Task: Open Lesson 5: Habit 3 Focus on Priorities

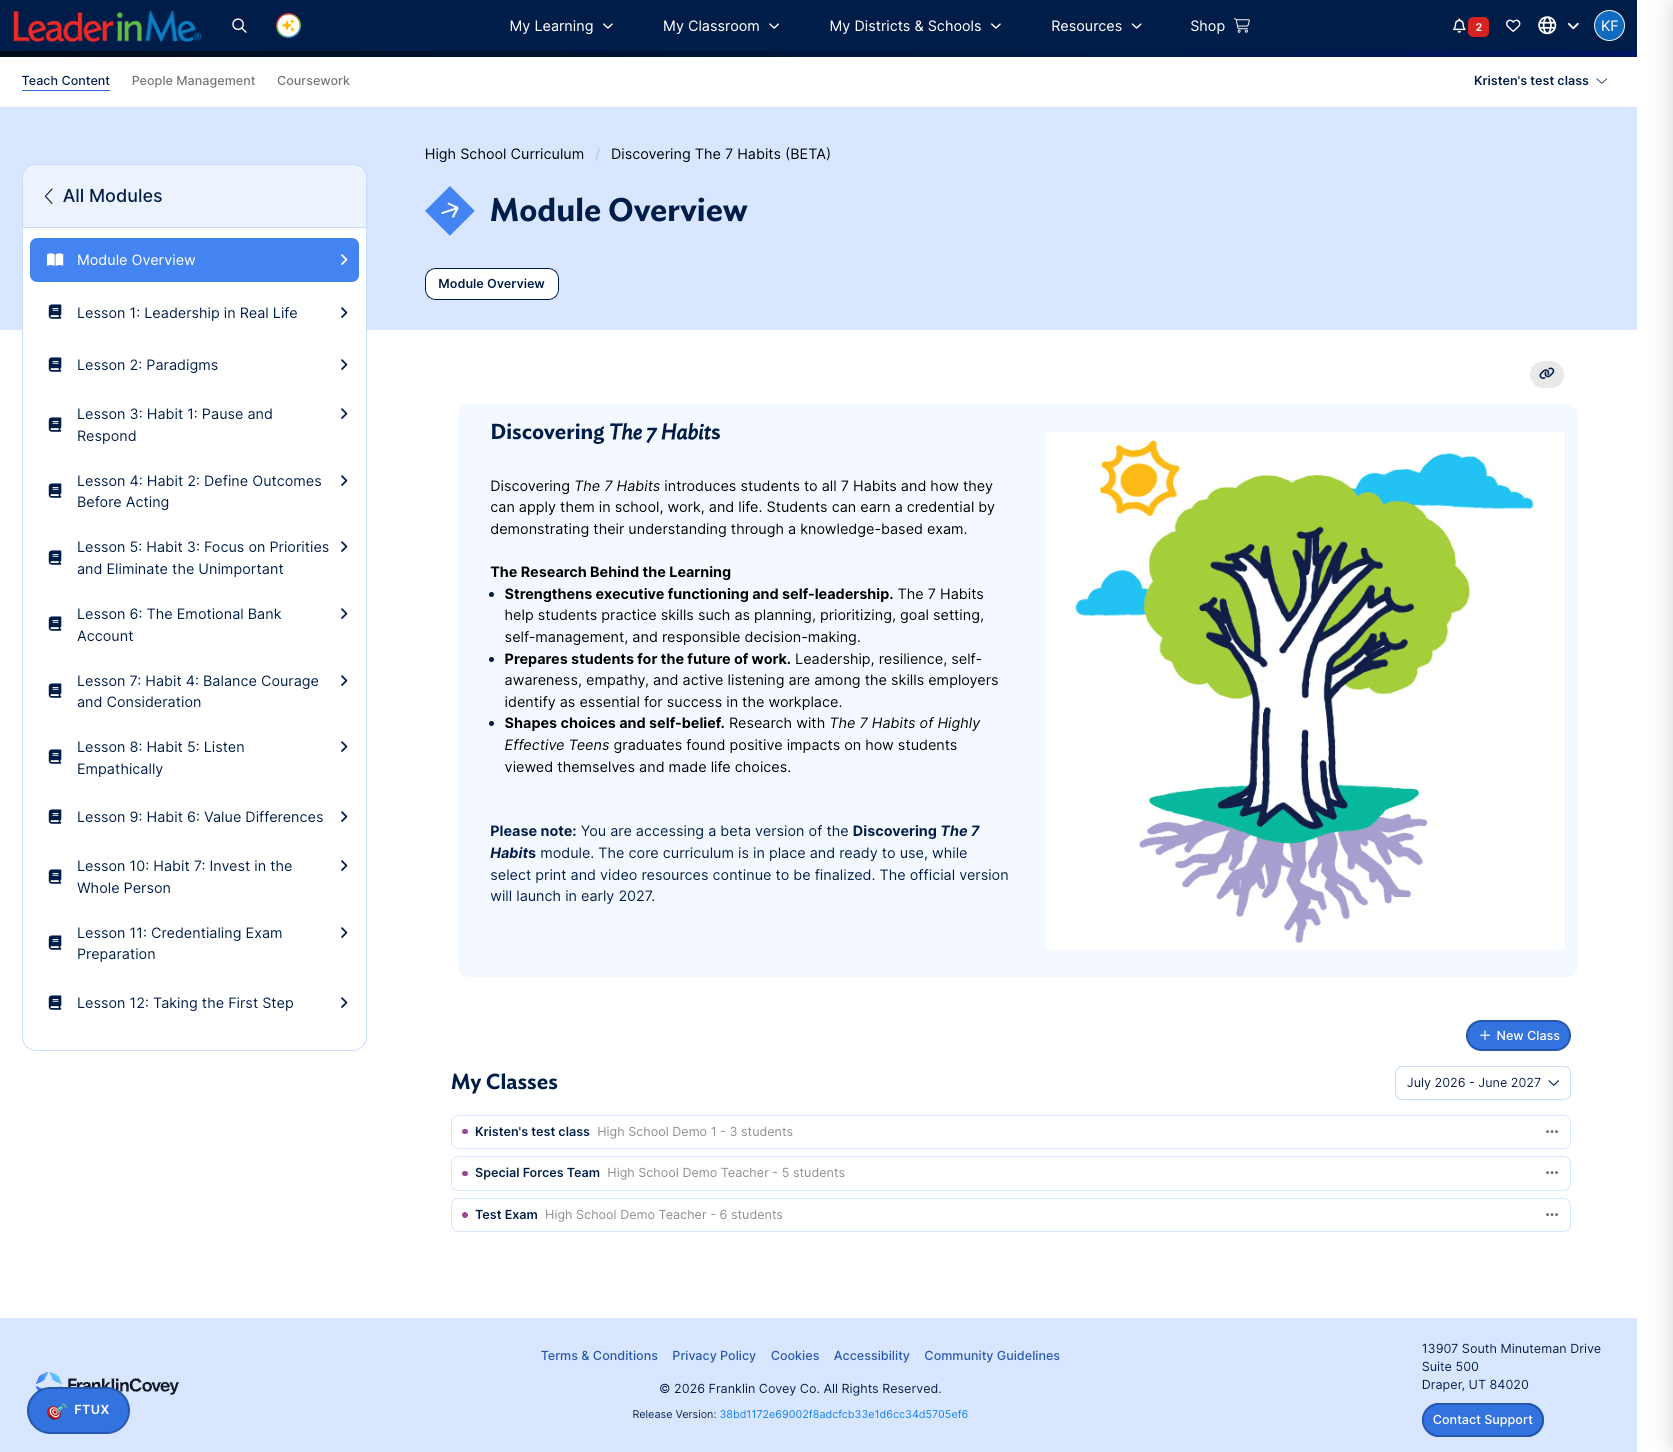Action: [194, 558]
